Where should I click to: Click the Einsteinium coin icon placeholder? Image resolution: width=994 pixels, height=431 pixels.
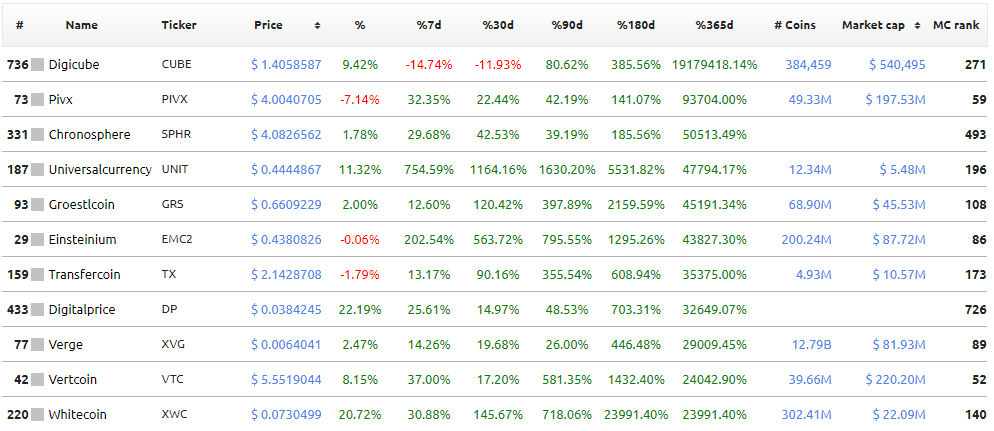[37, 240]
